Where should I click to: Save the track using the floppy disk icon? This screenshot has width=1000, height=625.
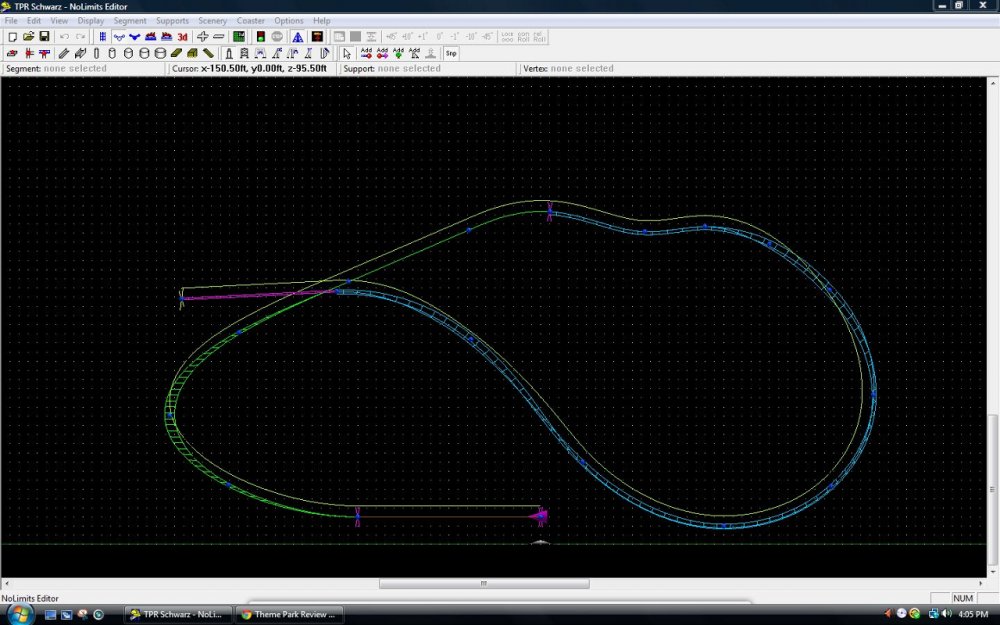(x=44, y=37)
